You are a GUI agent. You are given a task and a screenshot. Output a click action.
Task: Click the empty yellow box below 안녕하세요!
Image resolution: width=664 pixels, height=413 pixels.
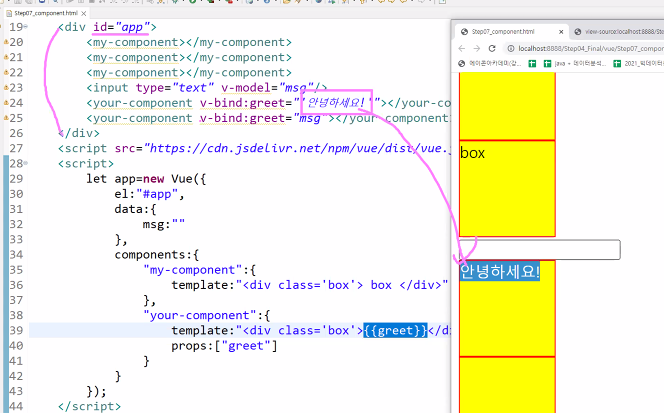click(x=507, y=385)
